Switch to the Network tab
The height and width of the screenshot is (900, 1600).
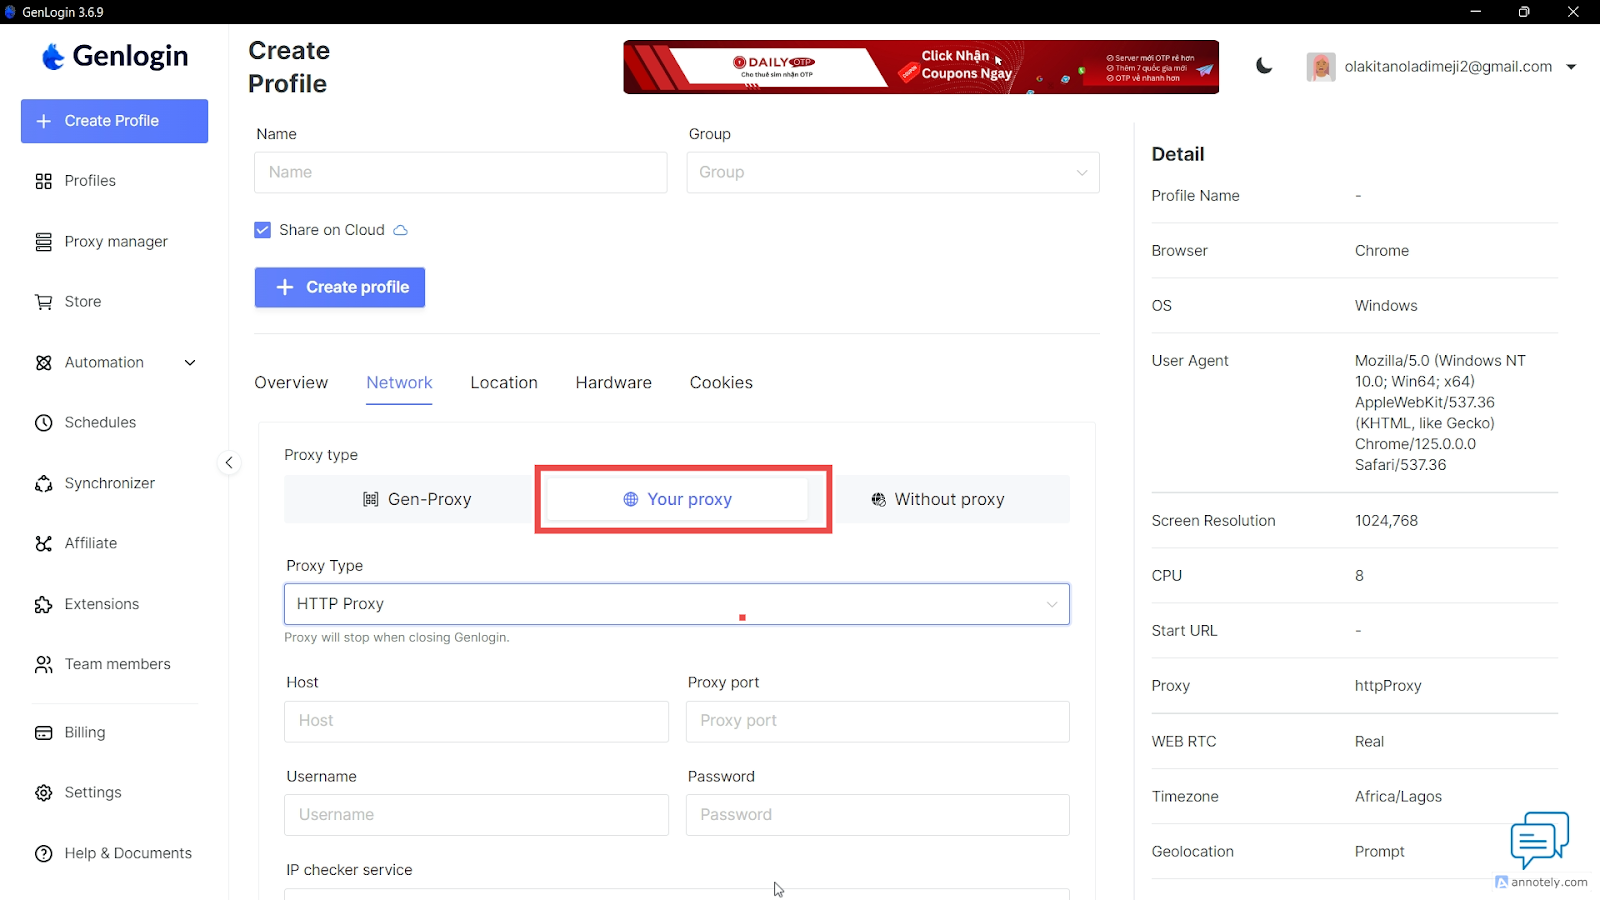click(x=399, y=383)
